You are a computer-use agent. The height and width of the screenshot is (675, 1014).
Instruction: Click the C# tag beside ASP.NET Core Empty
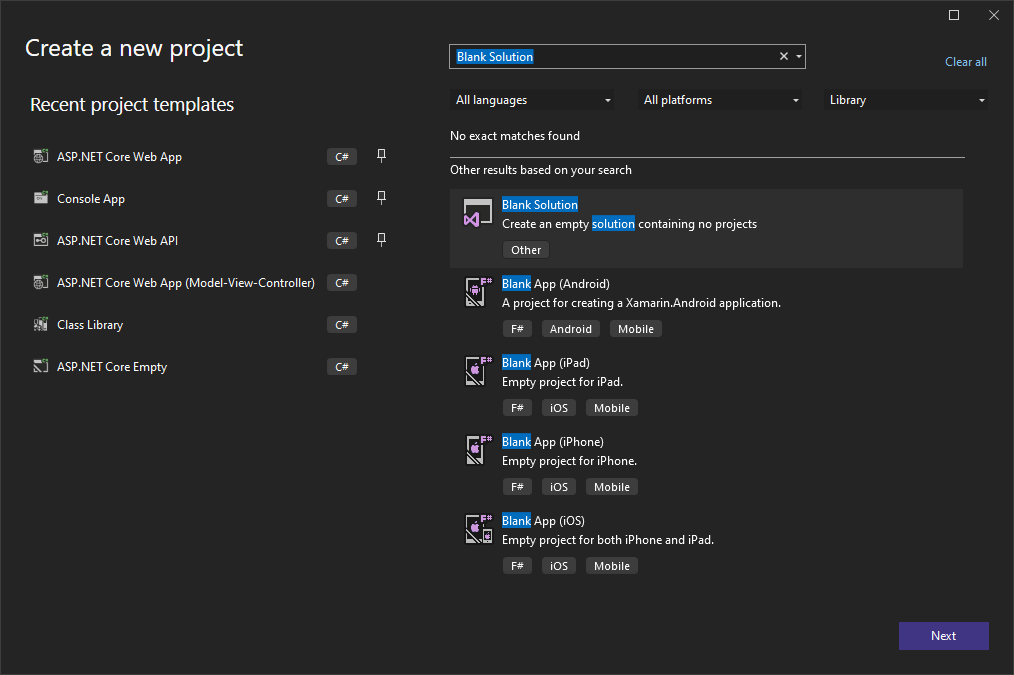pos(342,367)
